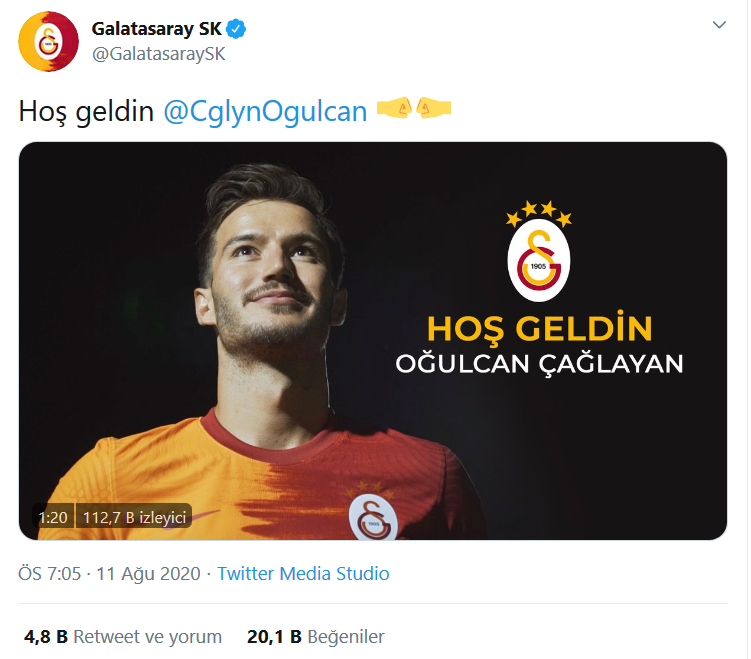
Task: Click the Galatasaray badge on the jersey
Action: [x=373, y=517]
